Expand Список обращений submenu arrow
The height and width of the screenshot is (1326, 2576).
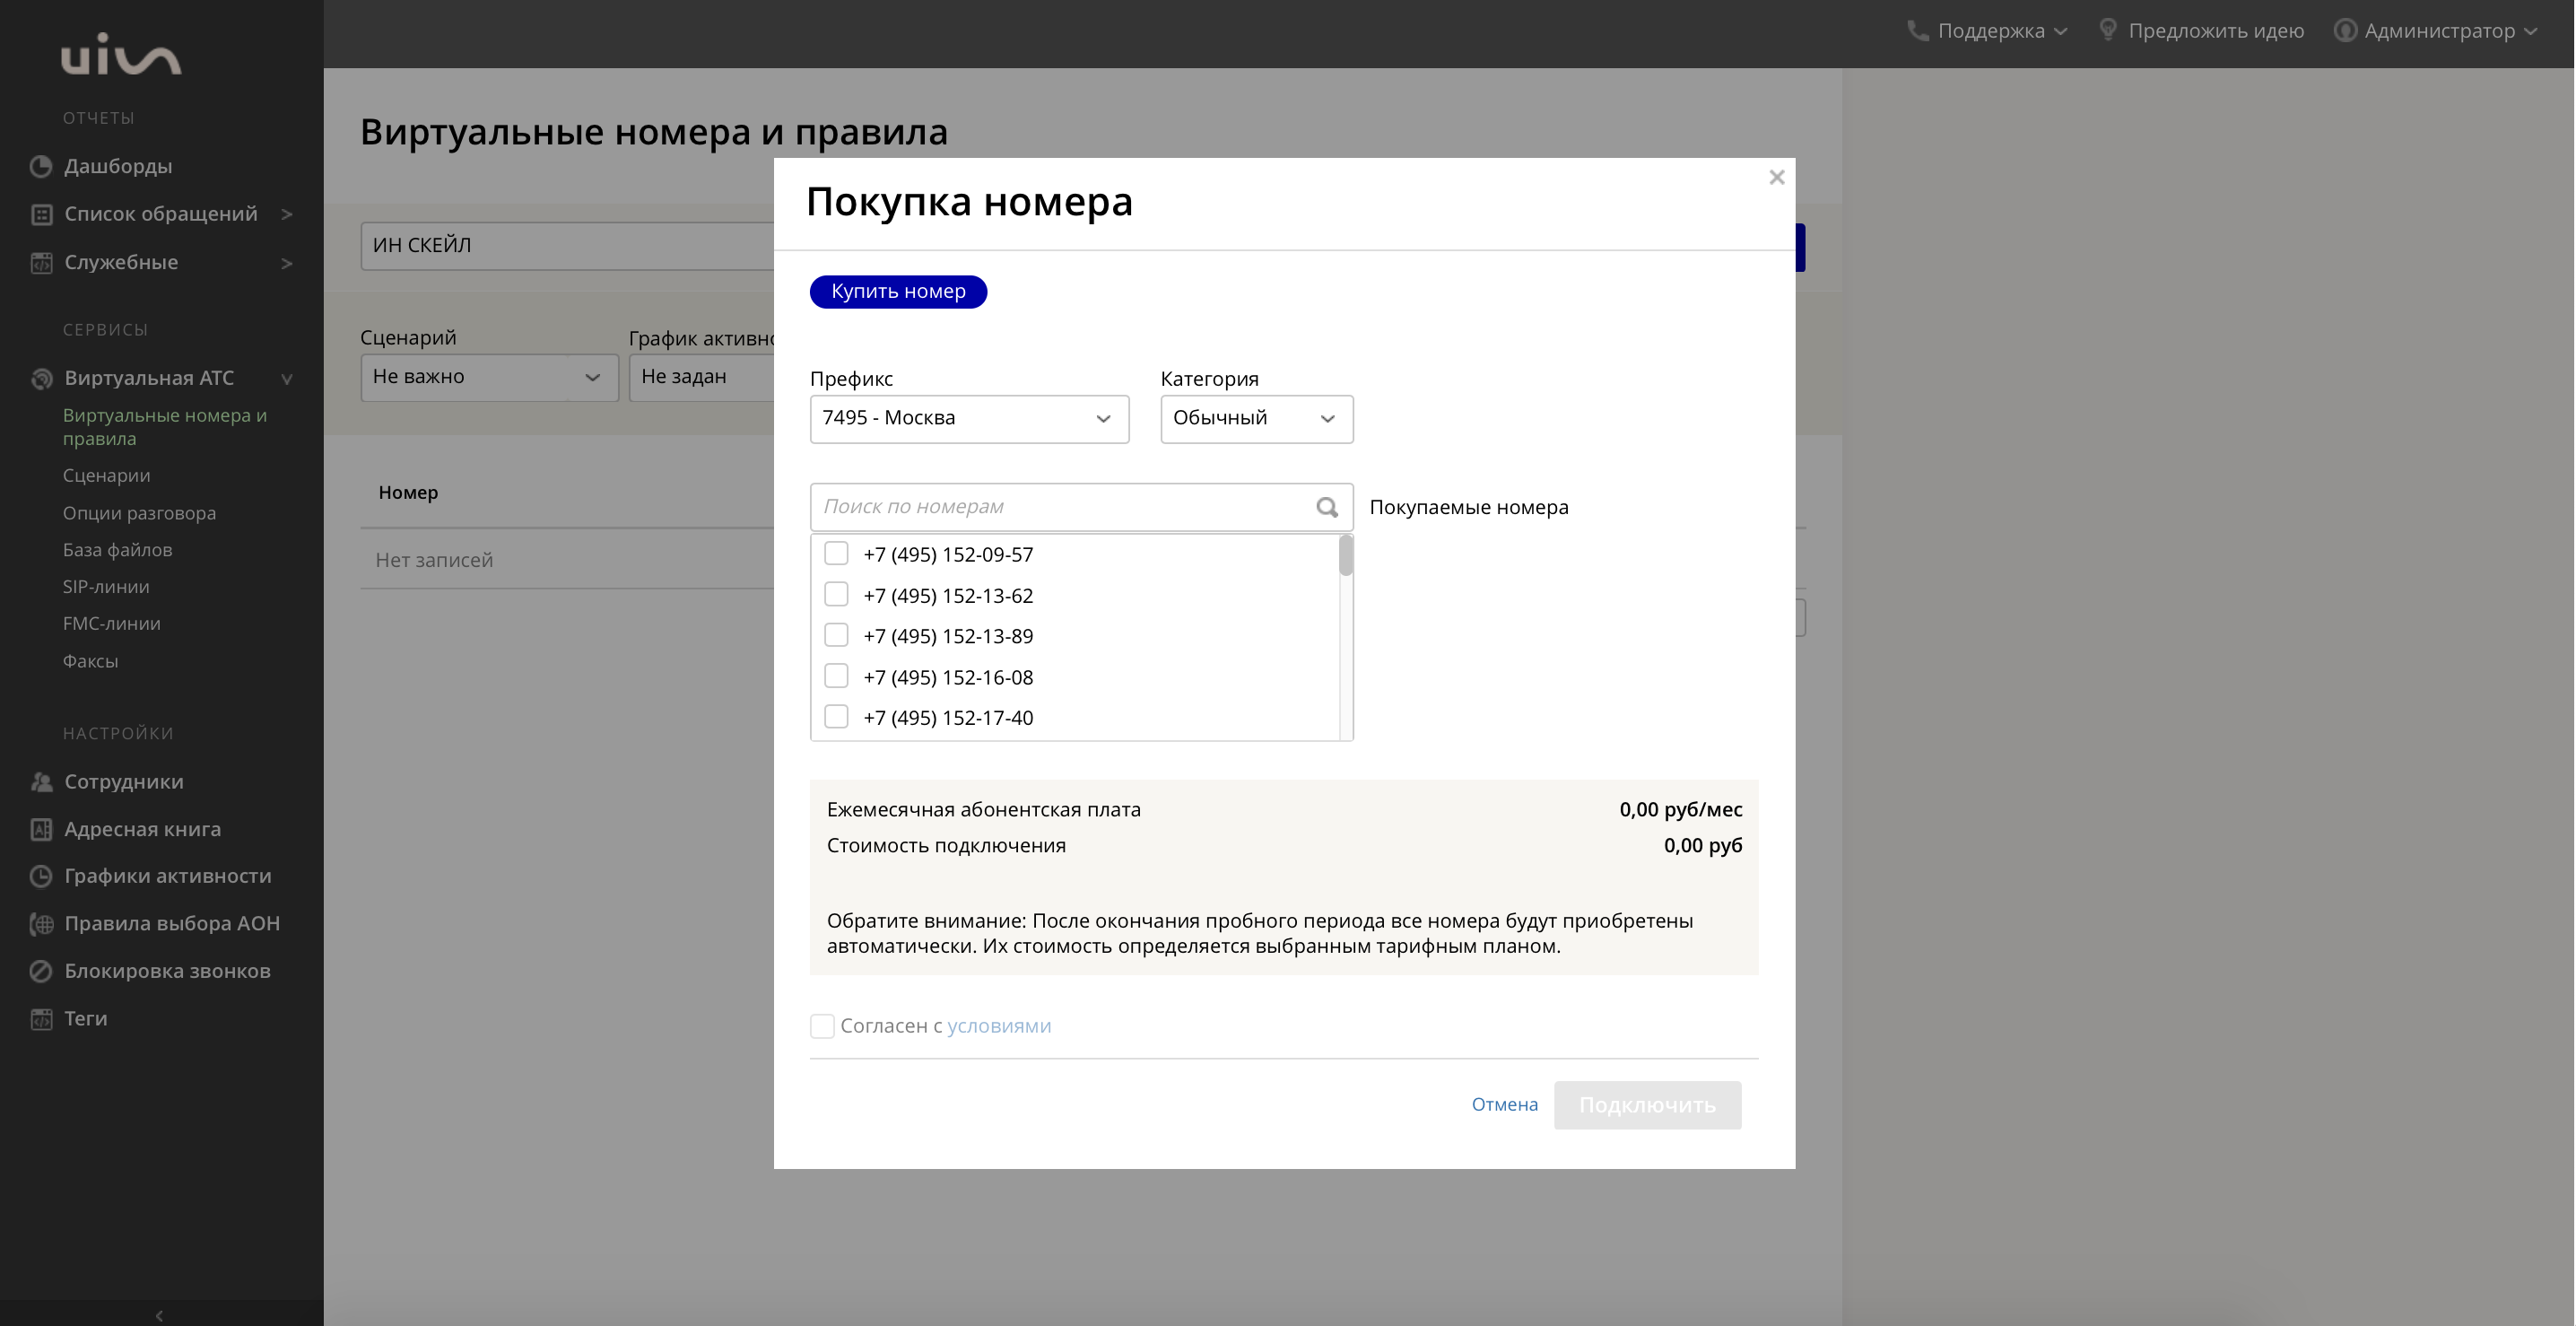click(x=287, y=214)
